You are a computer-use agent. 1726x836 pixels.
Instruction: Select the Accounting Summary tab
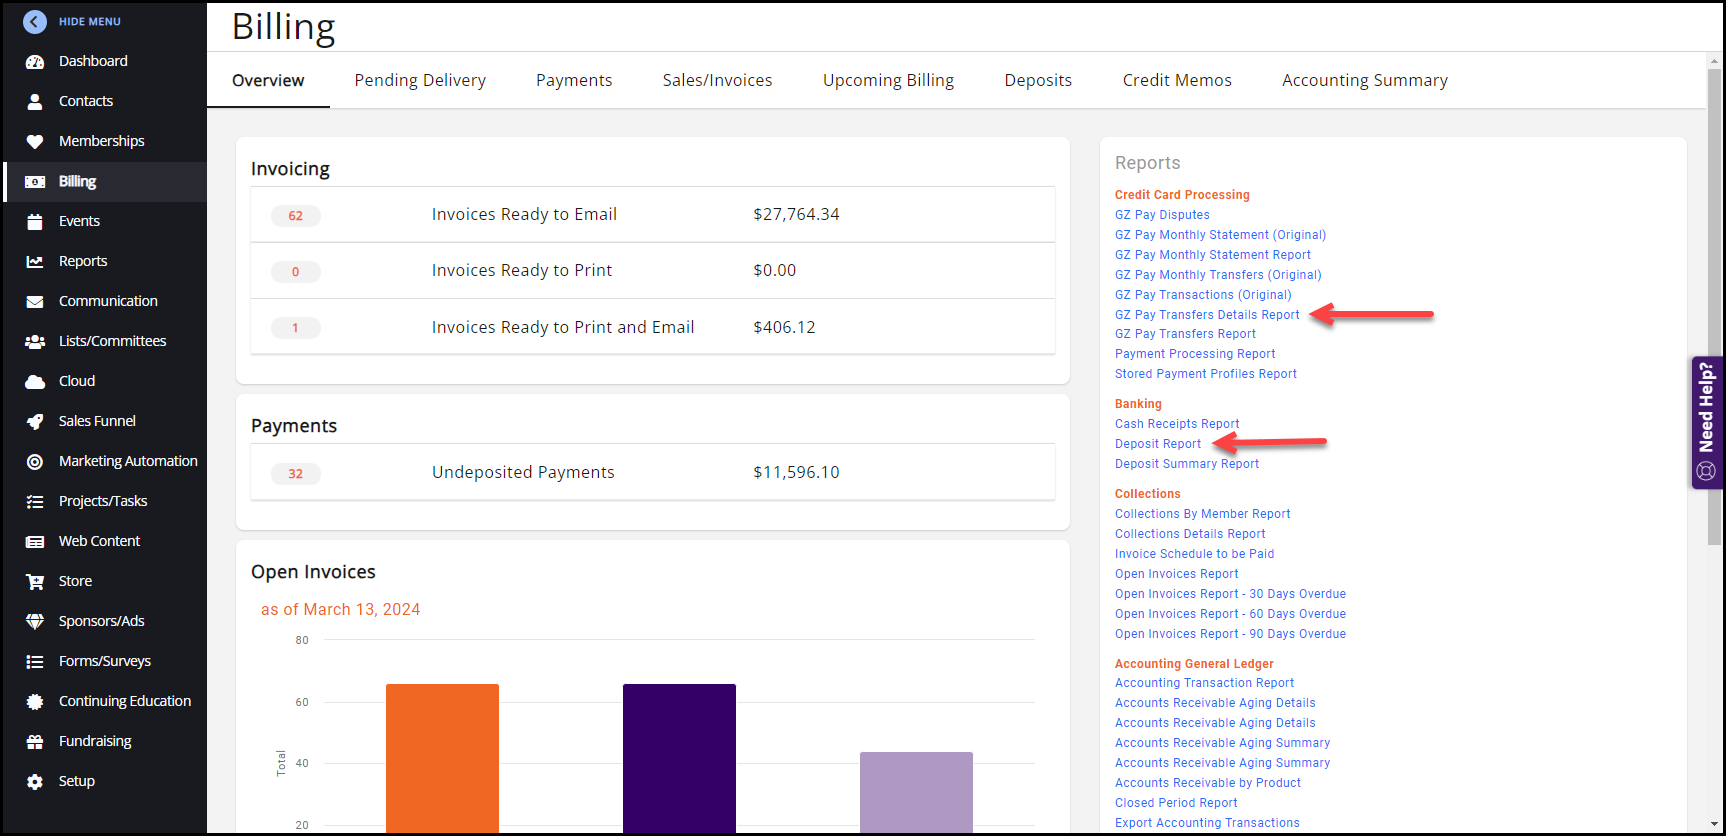pyautogui.click(x=1365, y=80)
